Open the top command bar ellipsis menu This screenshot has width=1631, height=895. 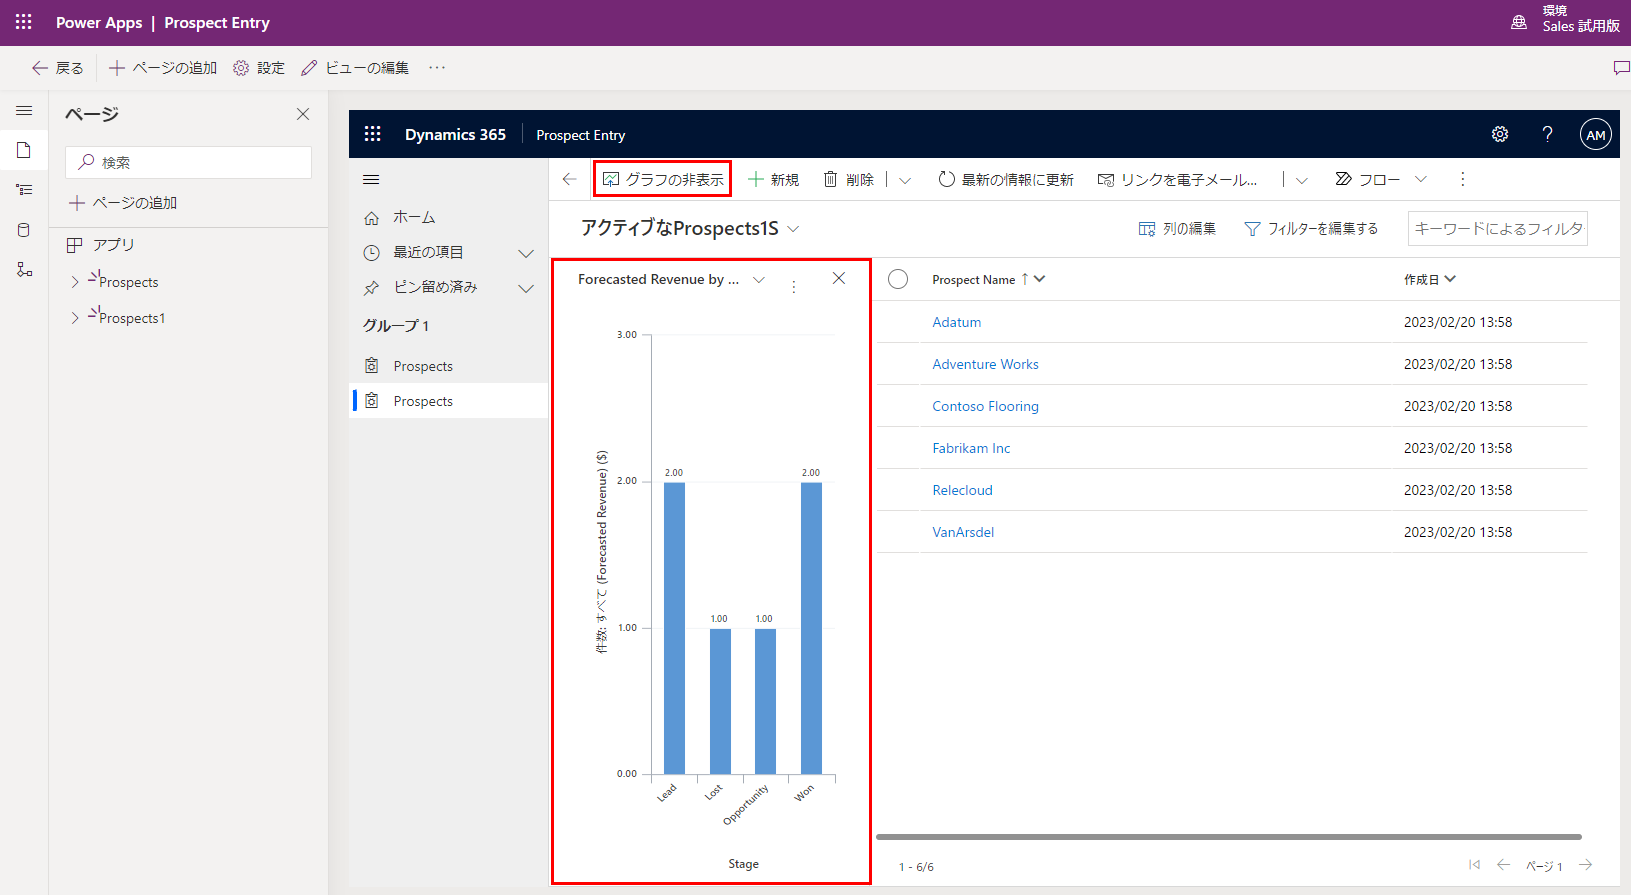click(x=437, y=68)
